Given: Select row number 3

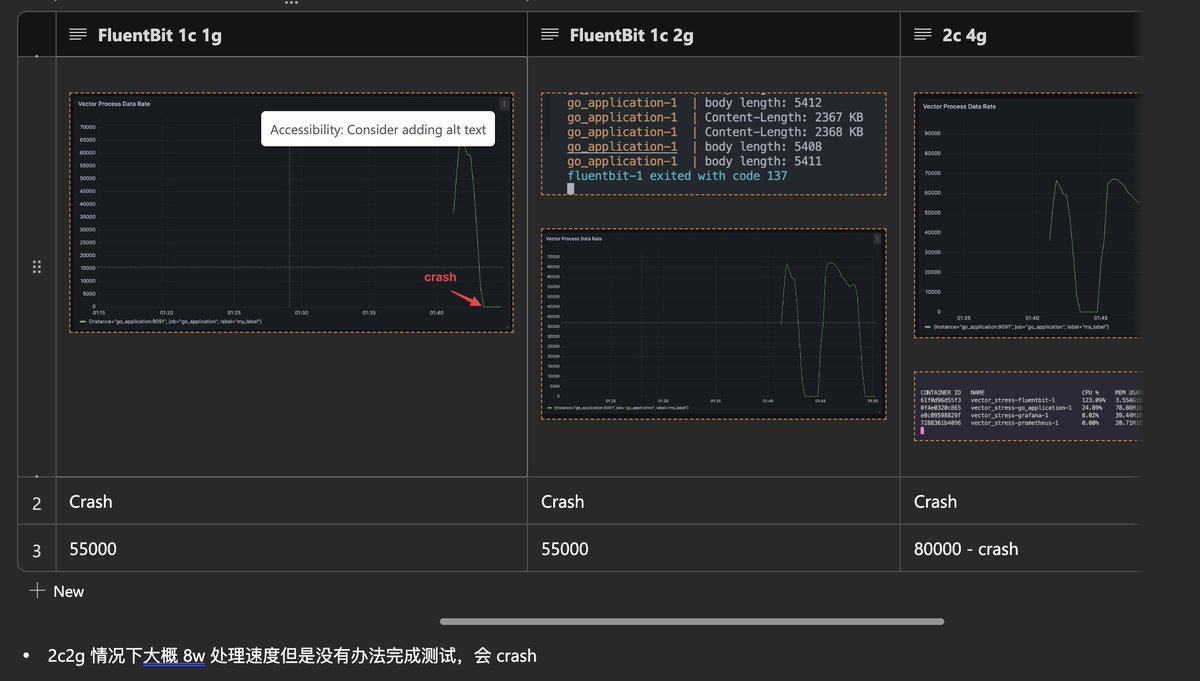Looking at the screenshot, I should click(x=37, y=549).
